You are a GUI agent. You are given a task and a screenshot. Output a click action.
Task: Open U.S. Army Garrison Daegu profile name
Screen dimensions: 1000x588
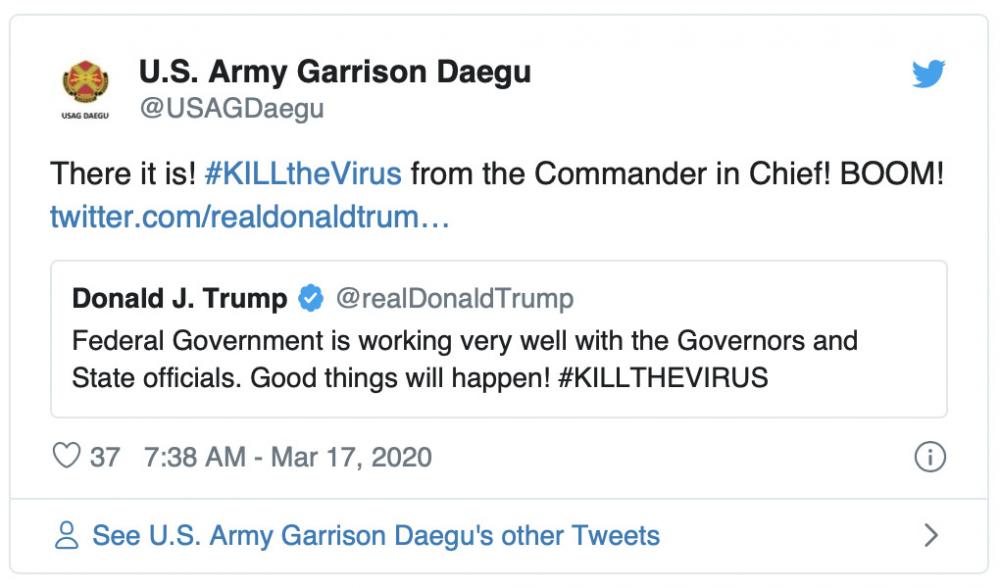(335, 71)
